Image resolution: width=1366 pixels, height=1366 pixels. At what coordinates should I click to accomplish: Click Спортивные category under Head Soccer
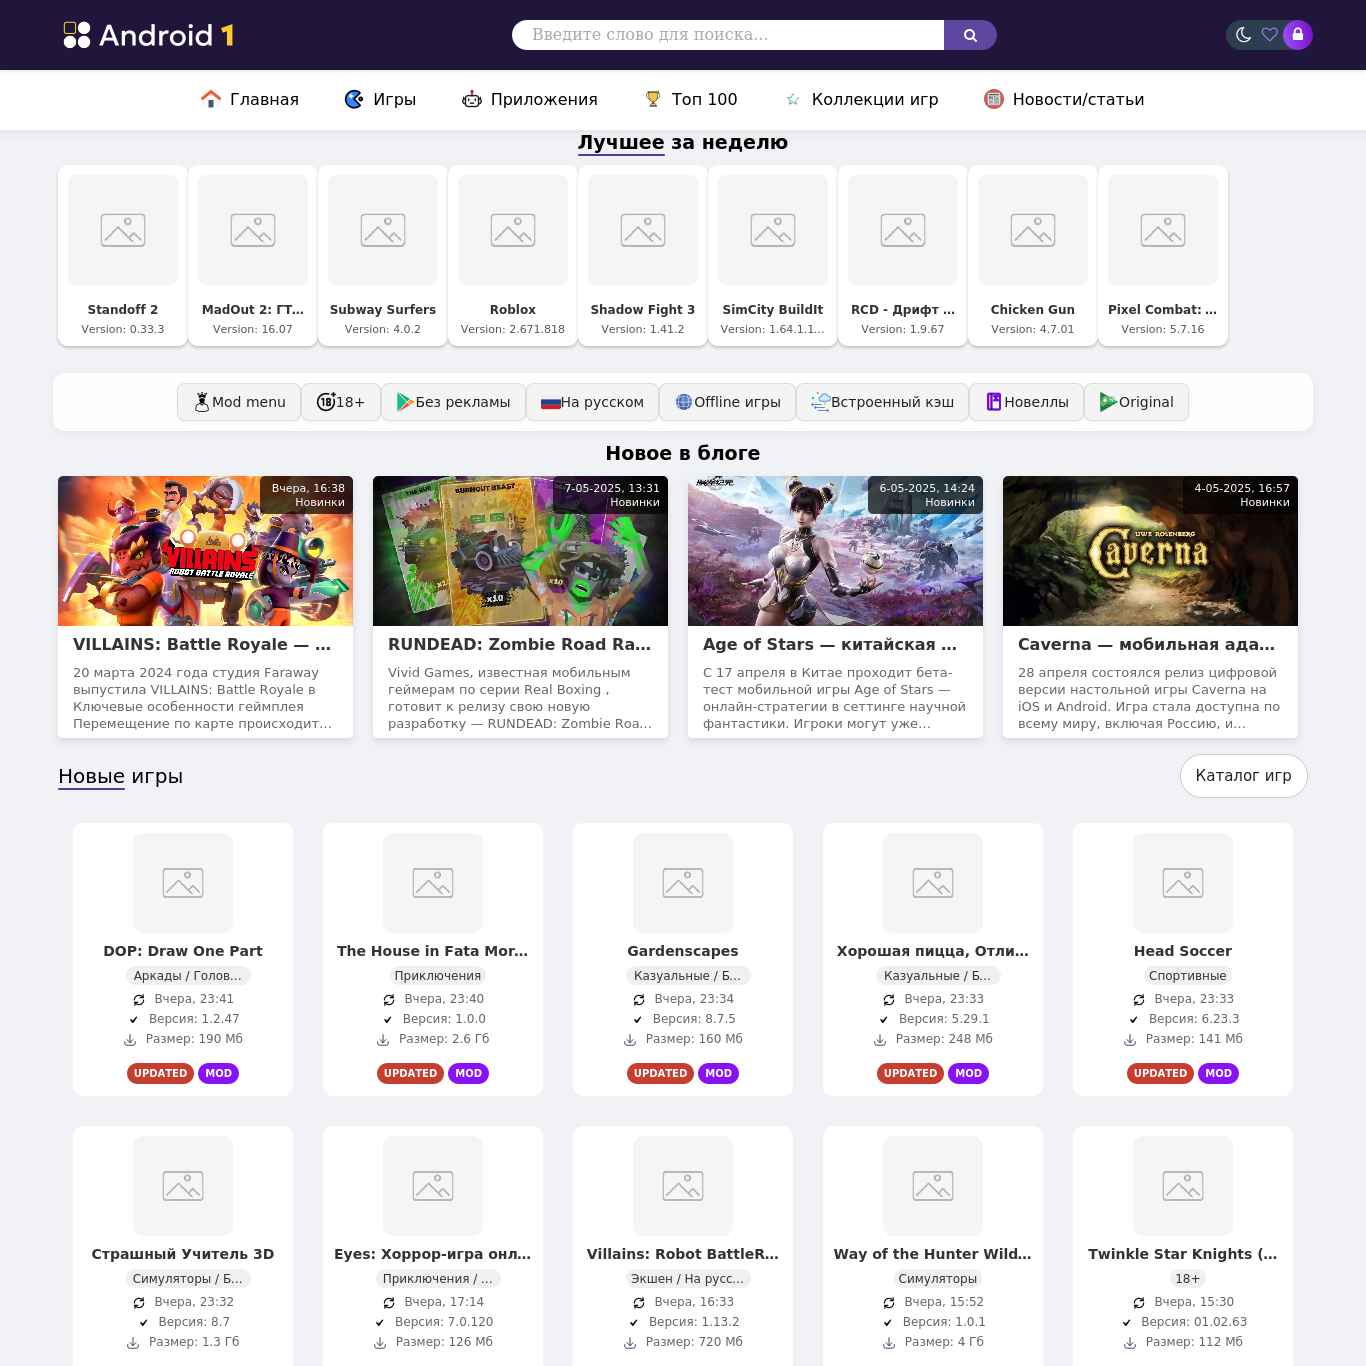pos(1188,976)
